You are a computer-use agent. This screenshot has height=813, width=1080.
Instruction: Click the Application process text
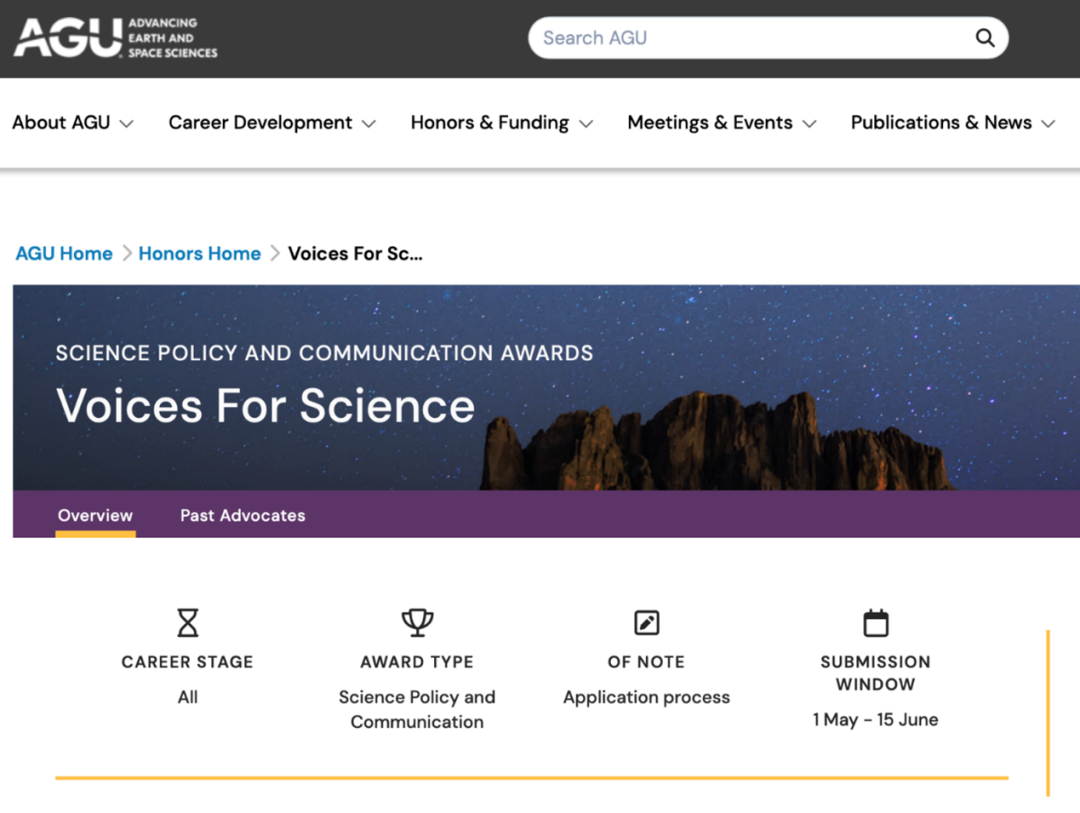[646, 697]
